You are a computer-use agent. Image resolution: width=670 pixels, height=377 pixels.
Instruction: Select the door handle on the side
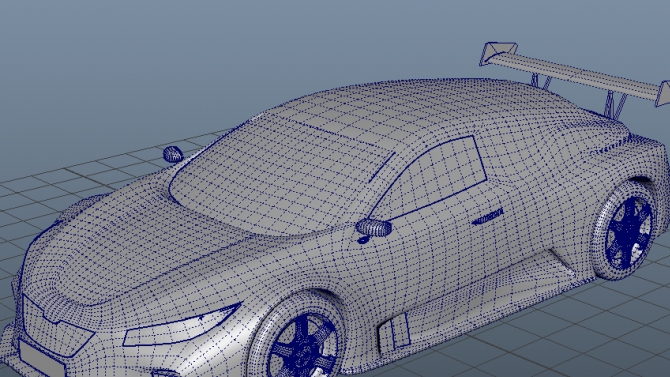point(488,217)
